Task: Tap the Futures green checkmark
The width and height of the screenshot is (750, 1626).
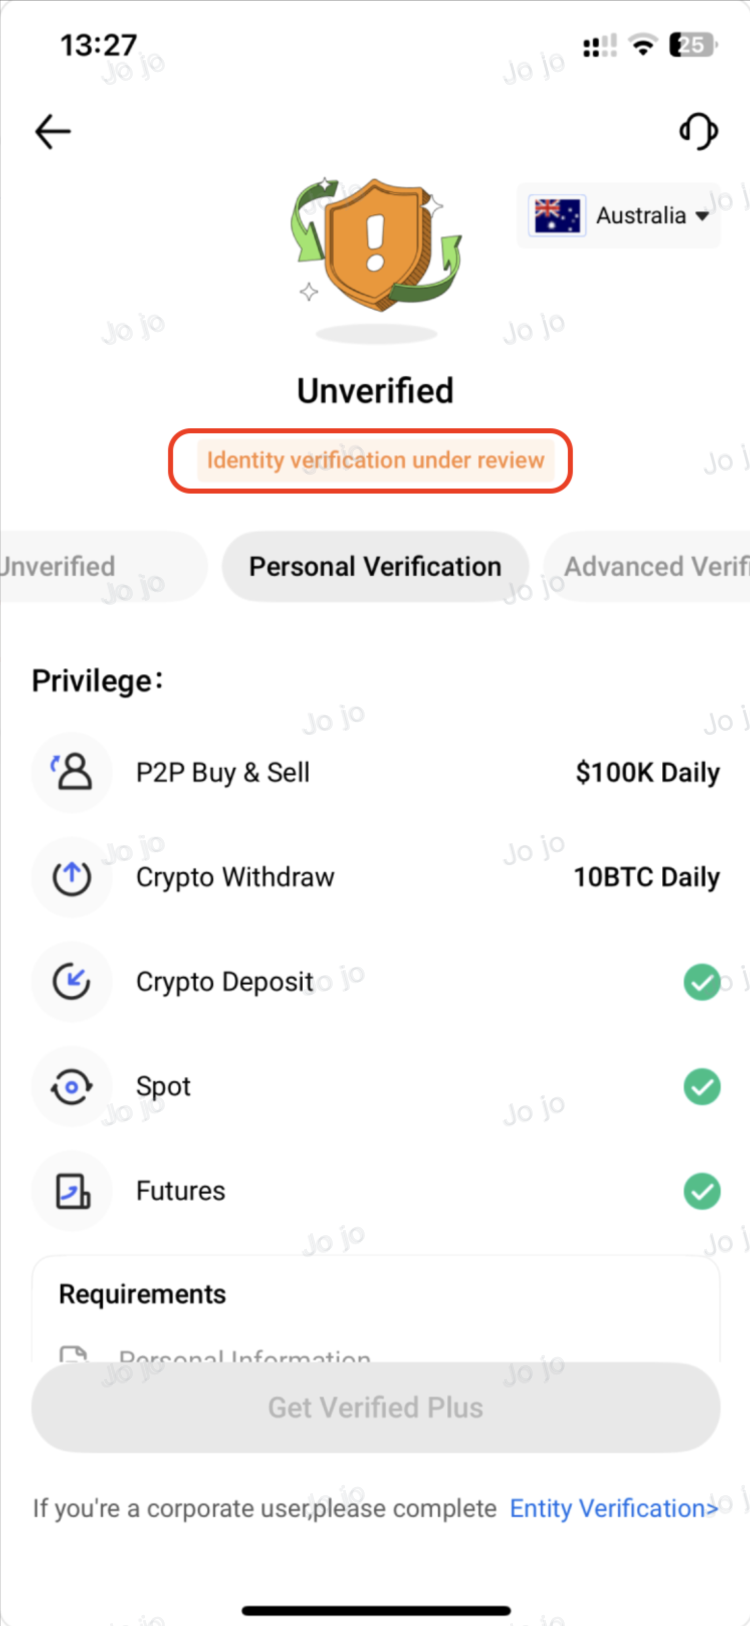Action: pyautogui.click(x=702, y=1191)
